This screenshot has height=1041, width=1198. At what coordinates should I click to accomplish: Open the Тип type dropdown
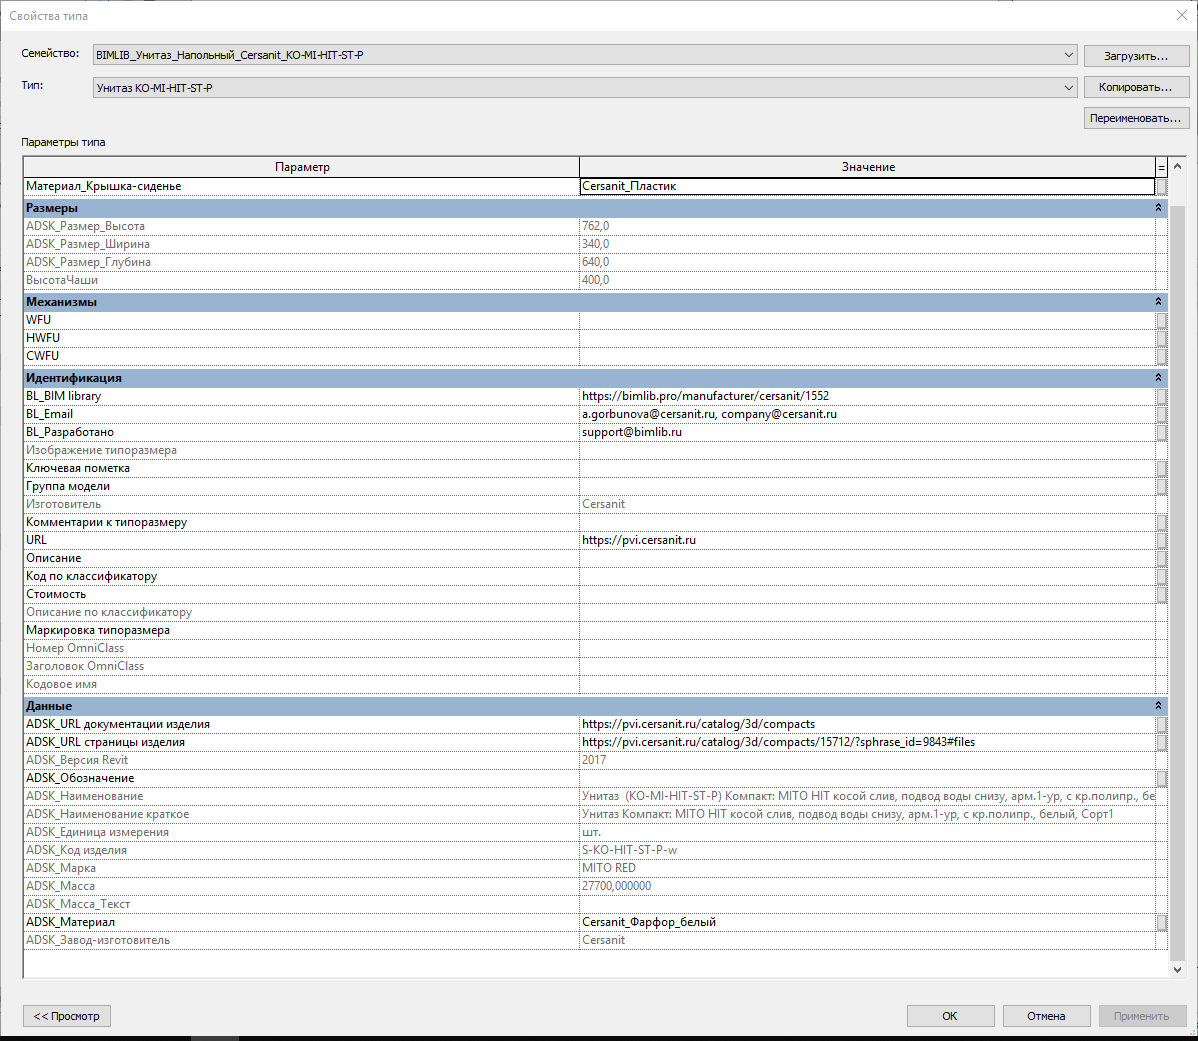(x=584, y=88)
